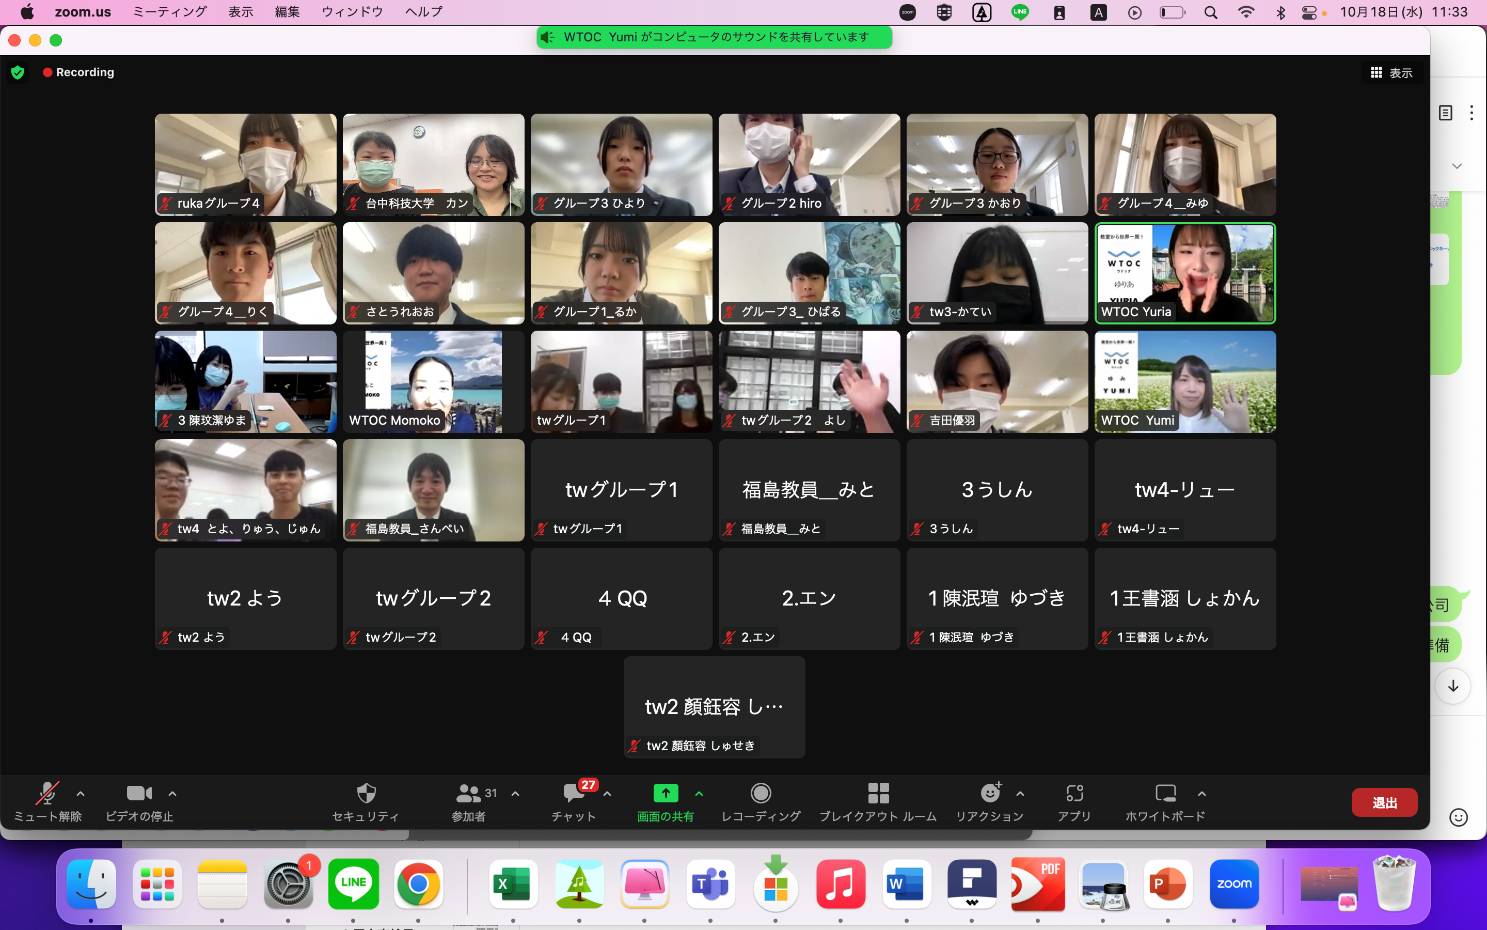Open Microsoft Teams in the Dock
This screenshot has height=930, width=1487.
pos(710,884)
